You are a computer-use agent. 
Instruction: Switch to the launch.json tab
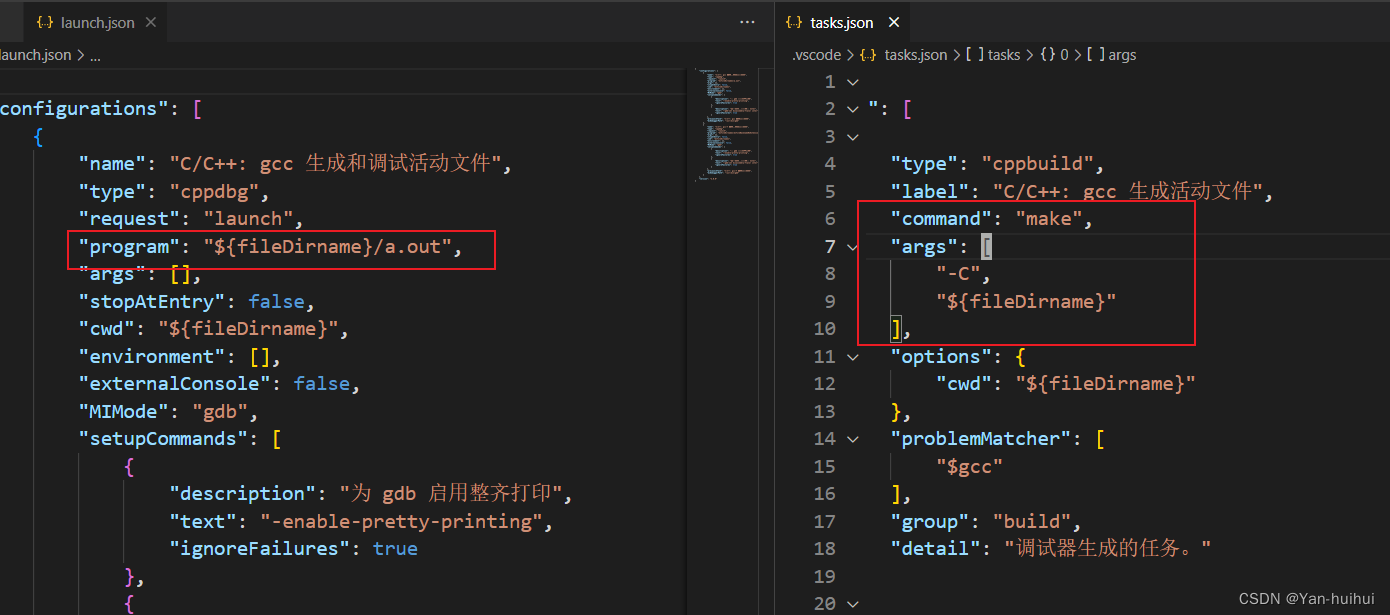95,20
